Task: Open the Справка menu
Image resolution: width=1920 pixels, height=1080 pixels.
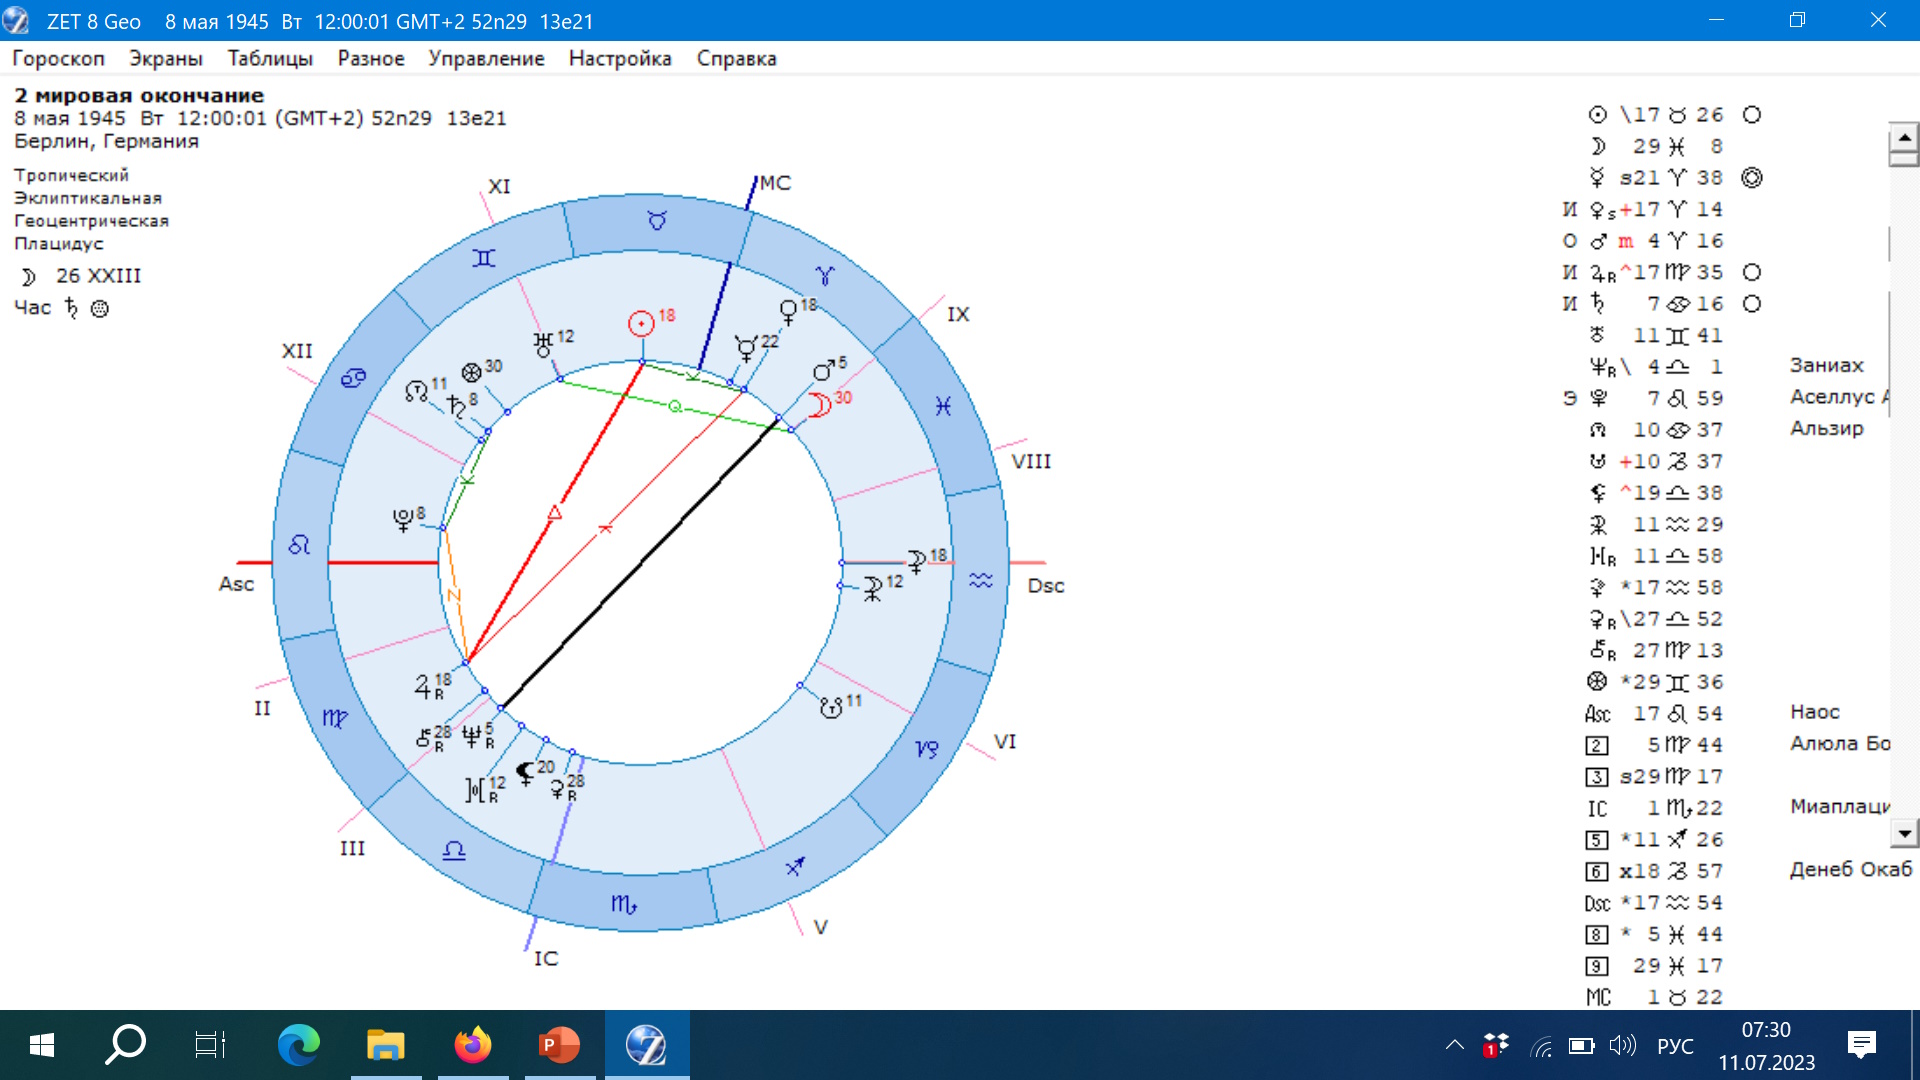Action: (x=736, y=58)
